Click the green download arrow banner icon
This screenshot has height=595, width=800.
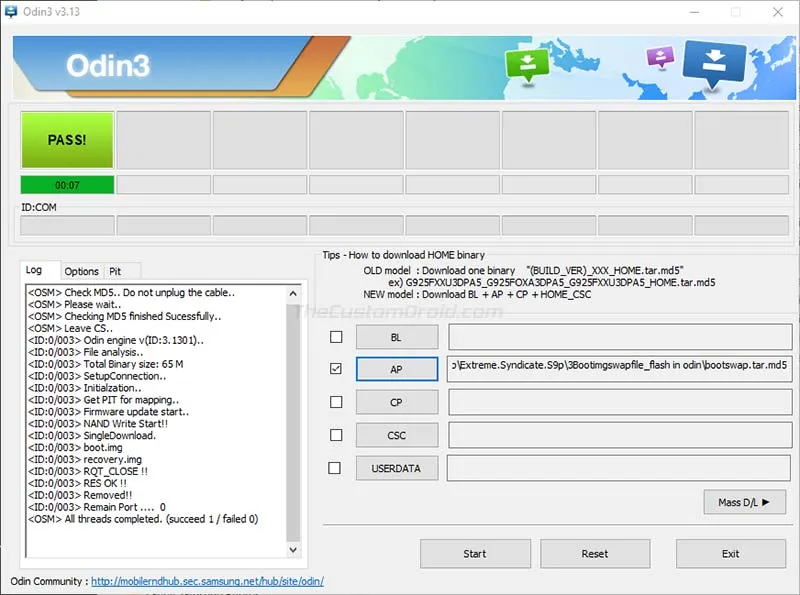[x=527, y=63]
